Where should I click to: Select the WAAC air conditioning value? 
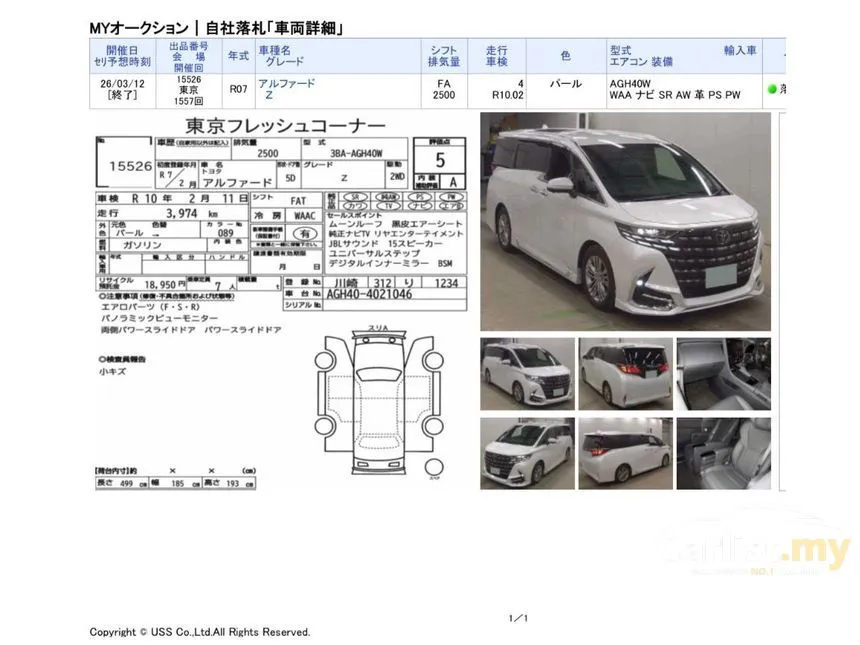click(304, 216)
